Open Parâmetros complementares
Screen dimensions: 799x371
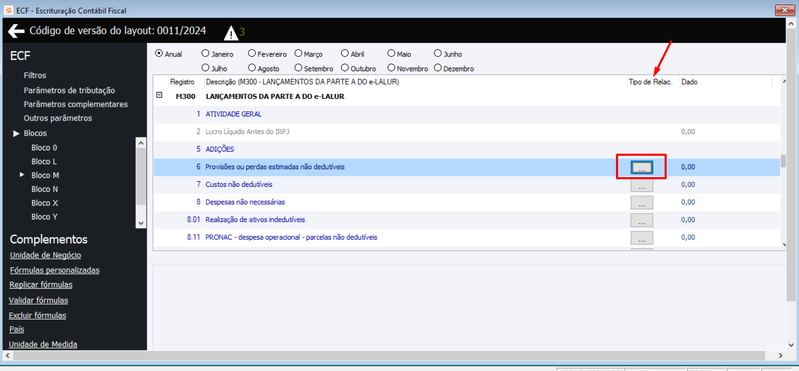(75, 104)
